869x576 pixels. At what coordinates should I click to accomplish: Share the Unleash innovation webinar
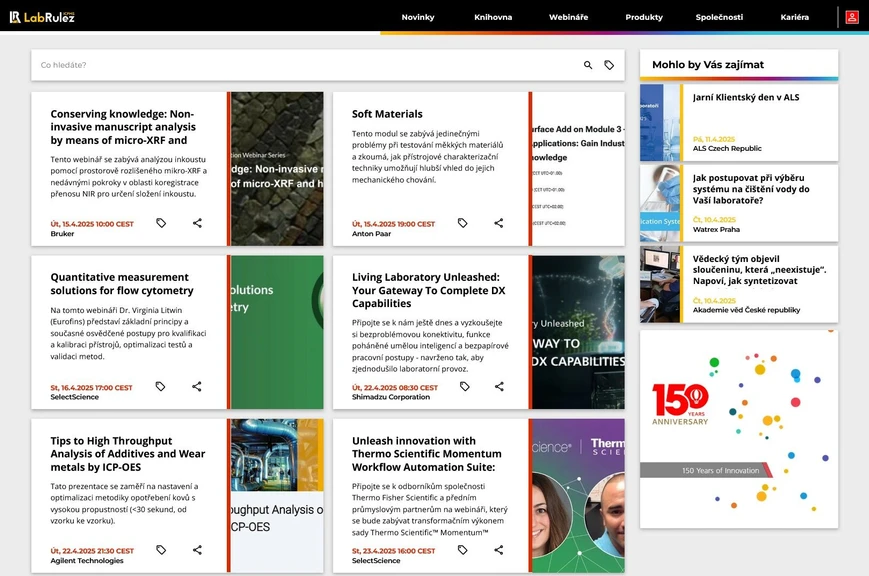click(499, 550)
